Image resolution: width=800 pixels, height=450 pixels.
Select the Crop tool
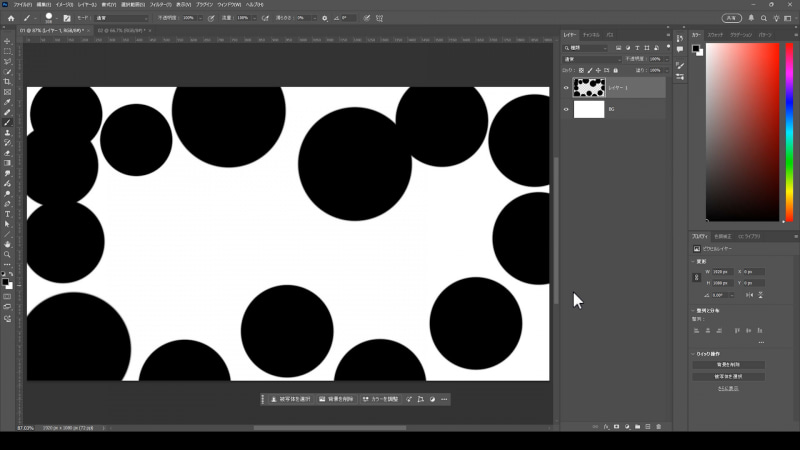point(7,82)
